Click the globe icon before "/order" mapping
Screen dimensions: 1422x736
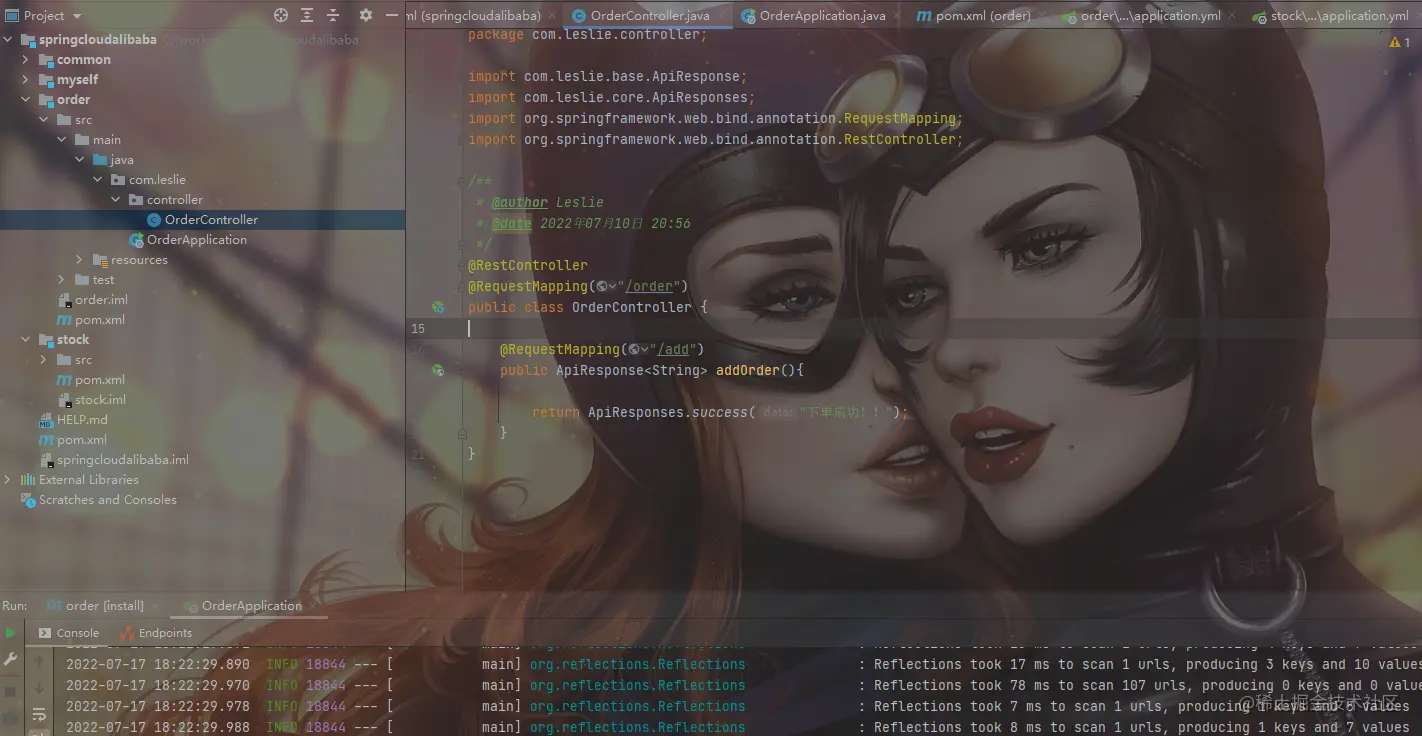pyautogui.click(x=604, y=286)
